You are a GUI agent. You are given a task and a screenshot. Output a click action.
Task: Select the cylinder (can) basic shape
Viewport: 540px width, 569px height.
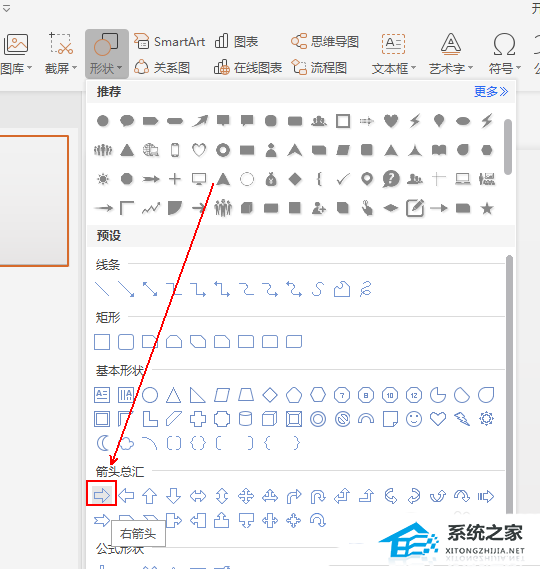point(246,419)
